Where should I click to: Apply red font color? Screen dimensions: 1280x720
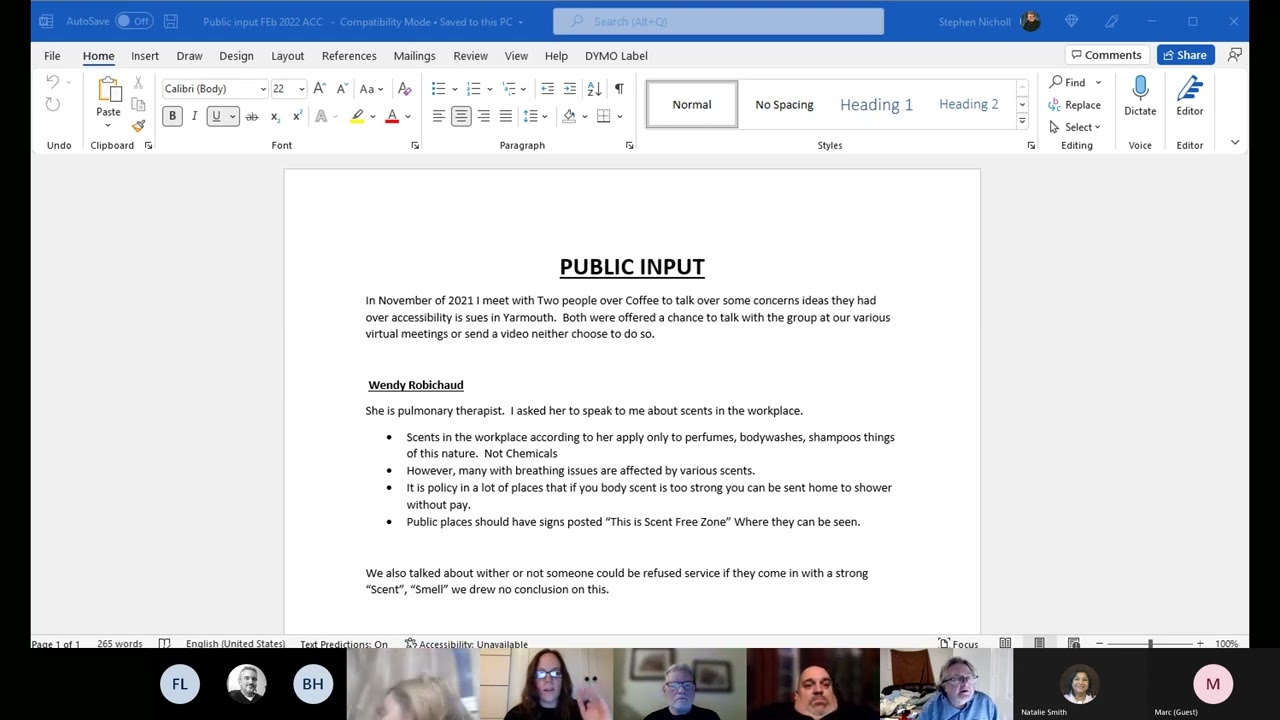(392, 117)
